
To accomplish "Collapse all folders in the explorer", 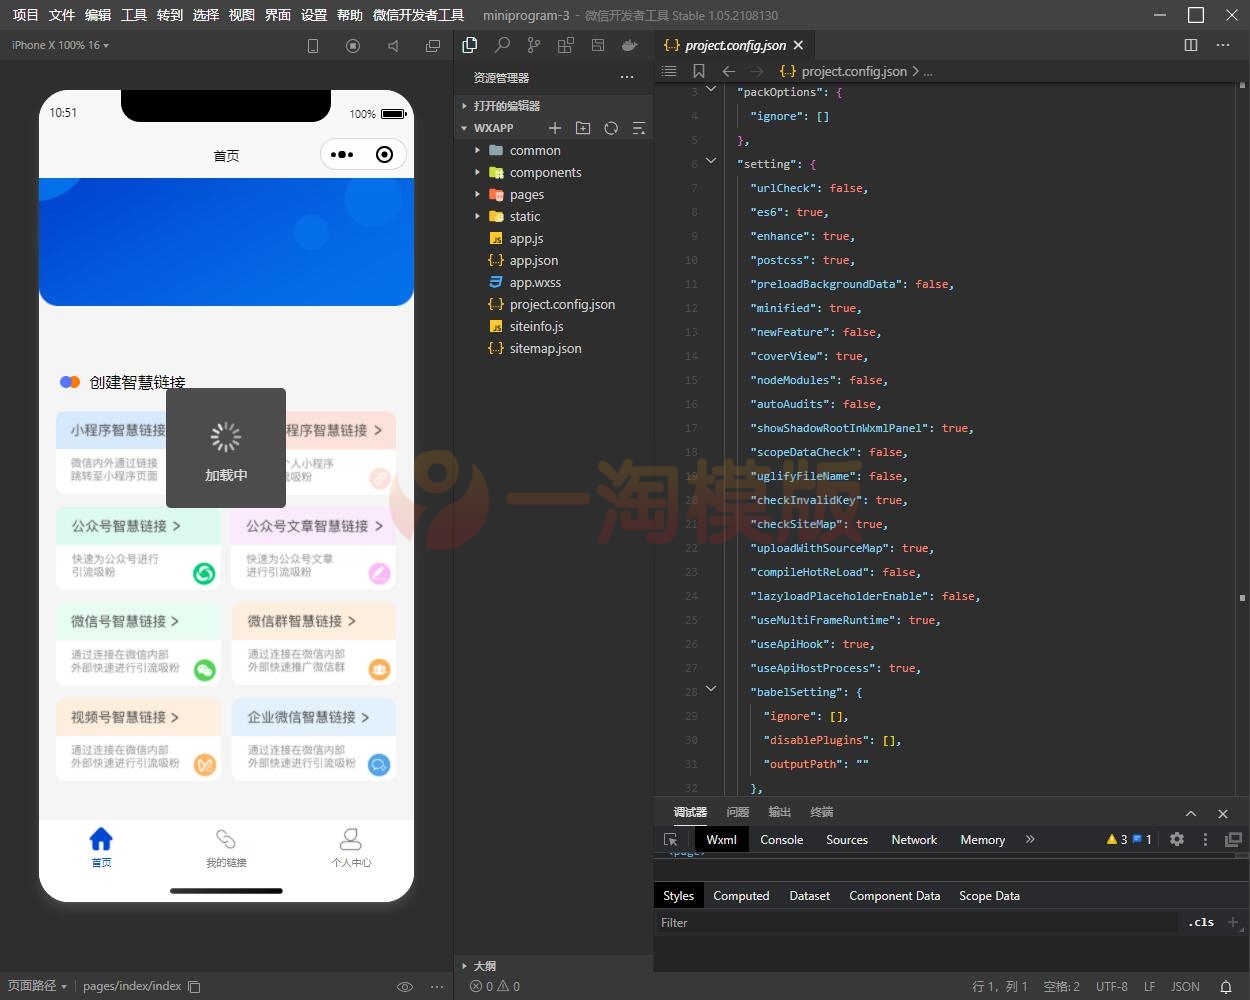I will (x=638, y=128).
